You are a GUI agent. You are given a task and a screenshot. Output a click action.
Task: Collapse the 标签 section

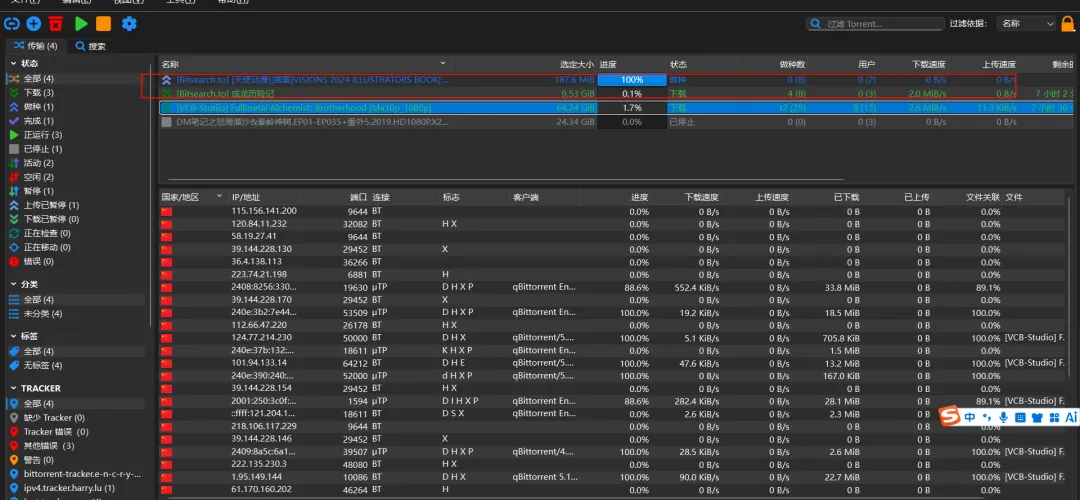[x=14, y=336]
